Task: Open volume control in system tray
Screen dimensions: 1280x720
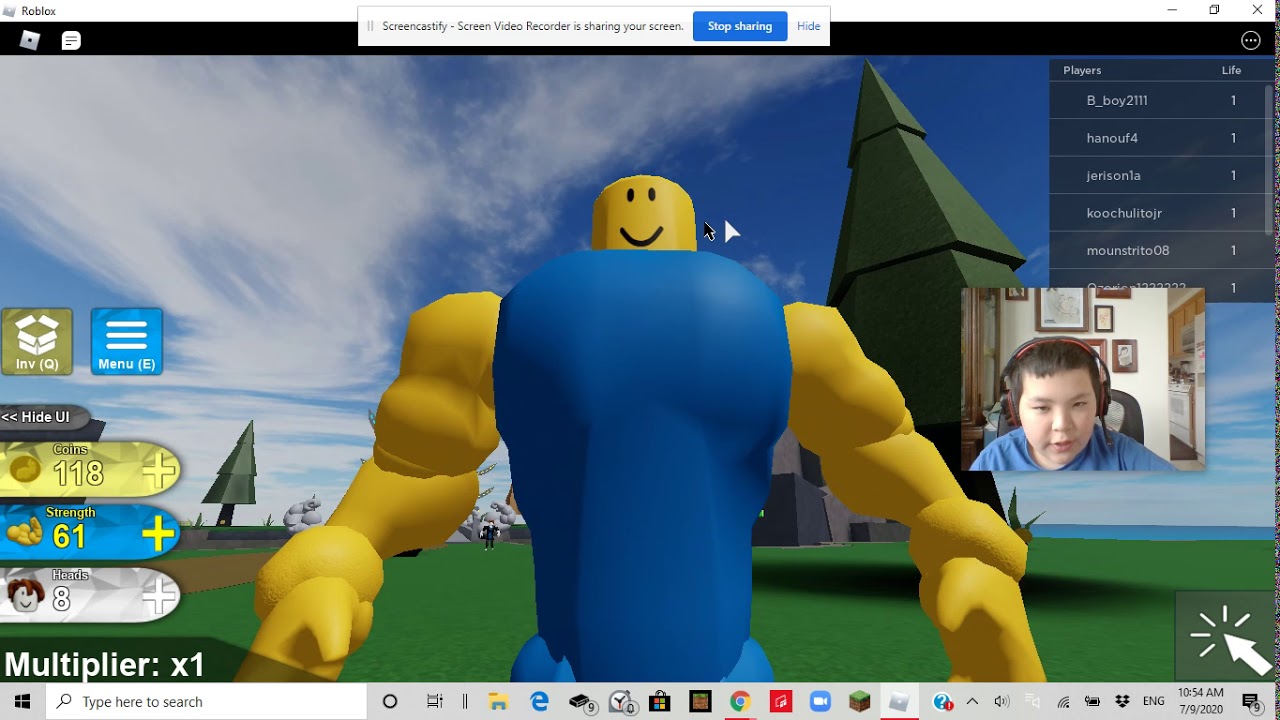Action: [1002, 702]
